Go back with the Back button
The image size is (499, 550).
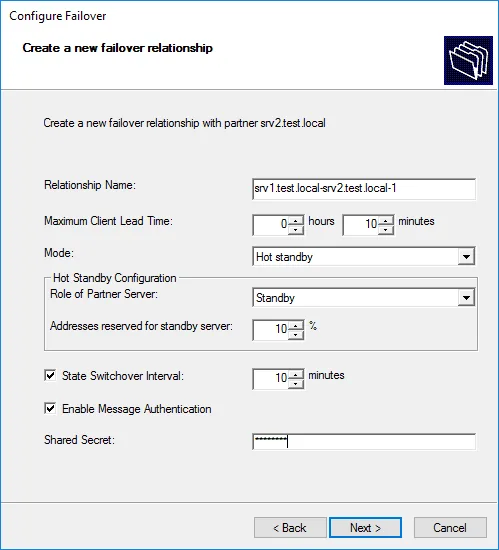point(290,527)
